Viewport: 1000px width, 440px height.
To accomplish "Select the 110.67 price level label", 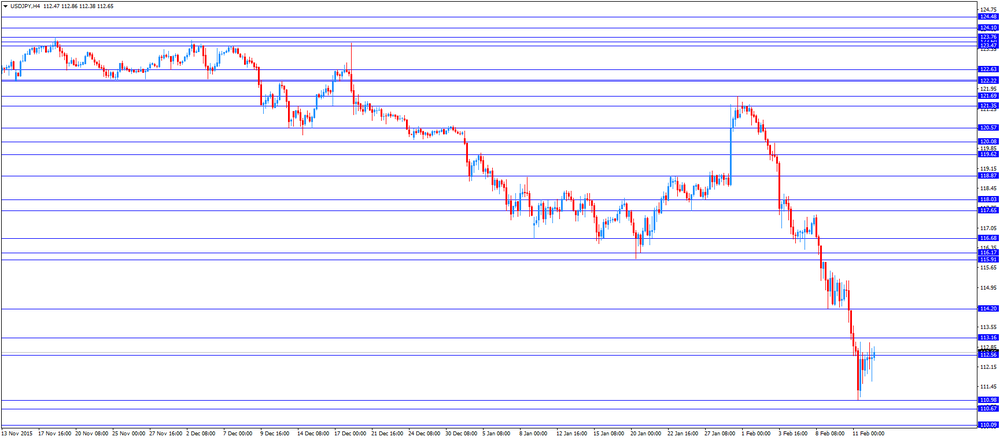I will click(x=988, y=408).
